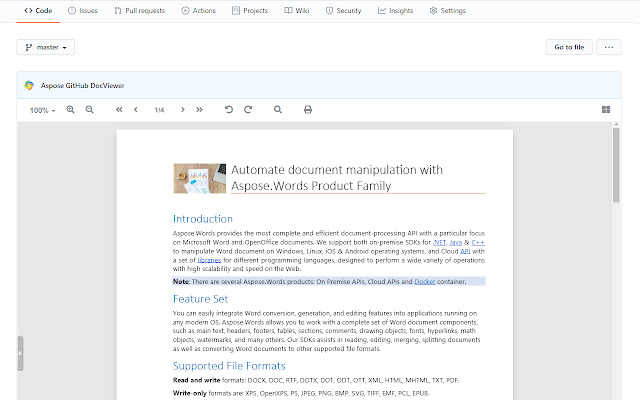Open the document search tool
640x400 pixels.
(278, 109)
